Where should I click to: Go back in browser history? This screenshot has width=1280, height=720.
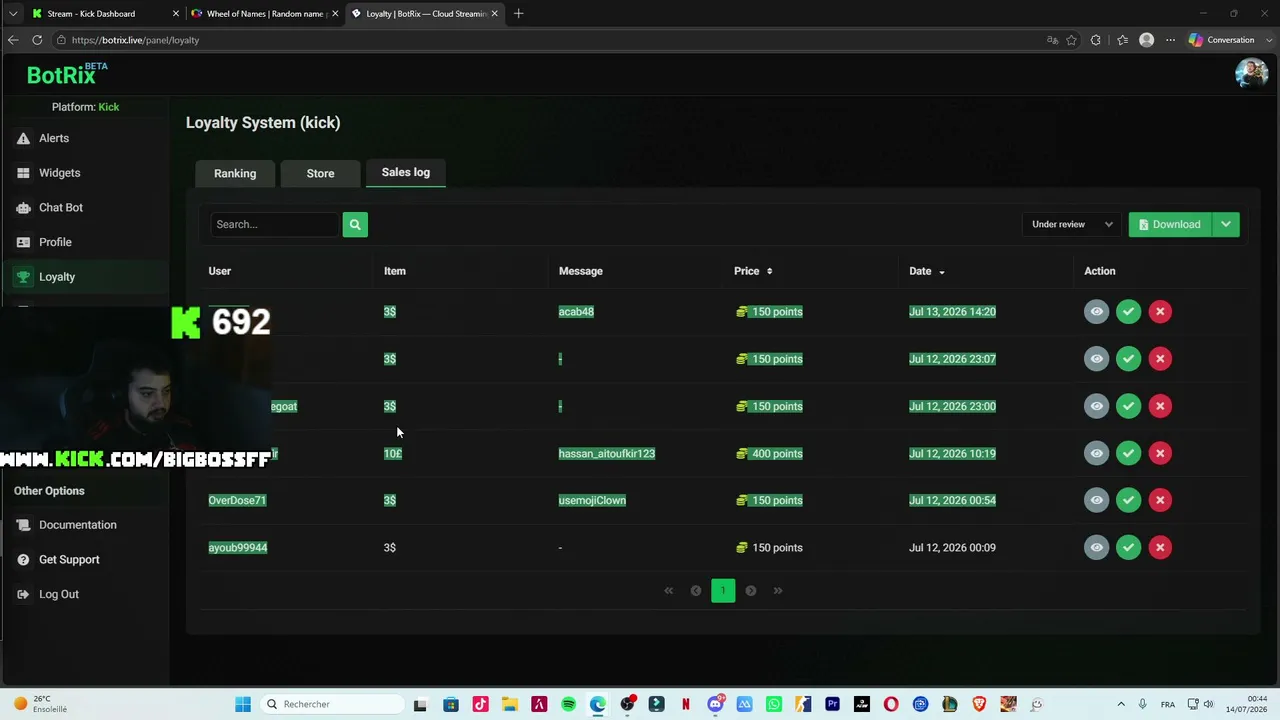[x=13, y=40]
